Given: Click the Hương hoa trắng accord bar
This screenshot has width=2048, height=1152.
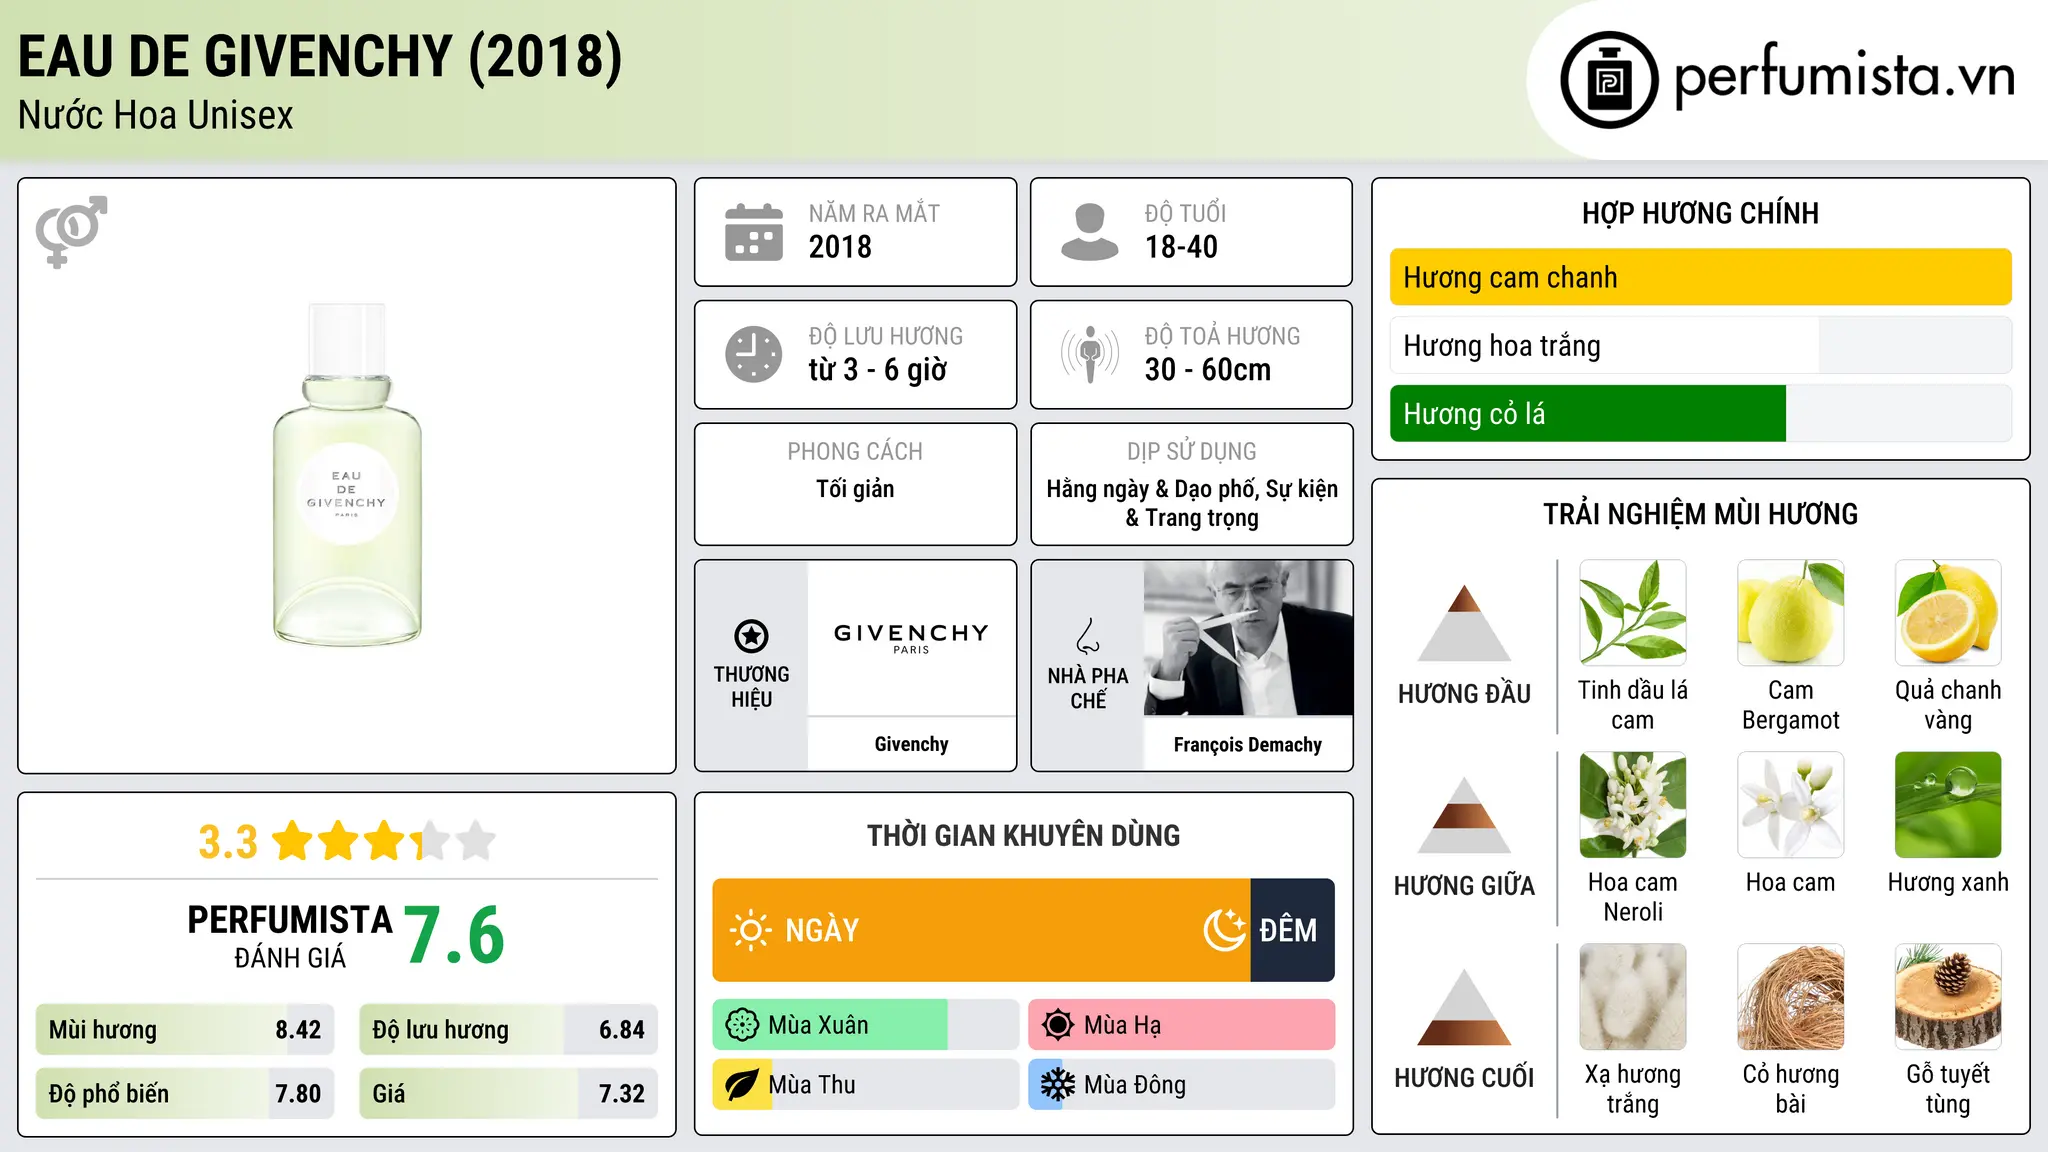Looking at the screenshot, I should tap(1701, 345).
